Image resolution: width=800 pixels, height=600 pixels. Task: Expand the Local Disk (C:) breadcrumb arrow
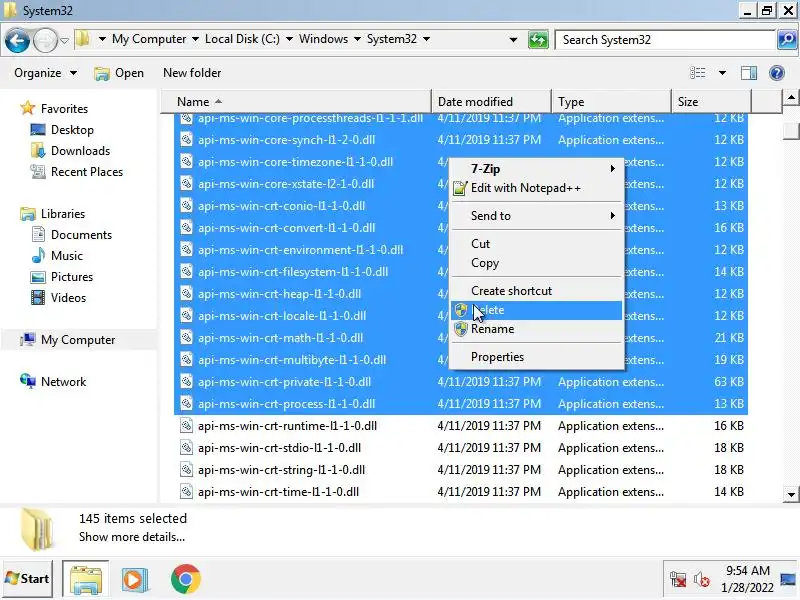[289, 39]
